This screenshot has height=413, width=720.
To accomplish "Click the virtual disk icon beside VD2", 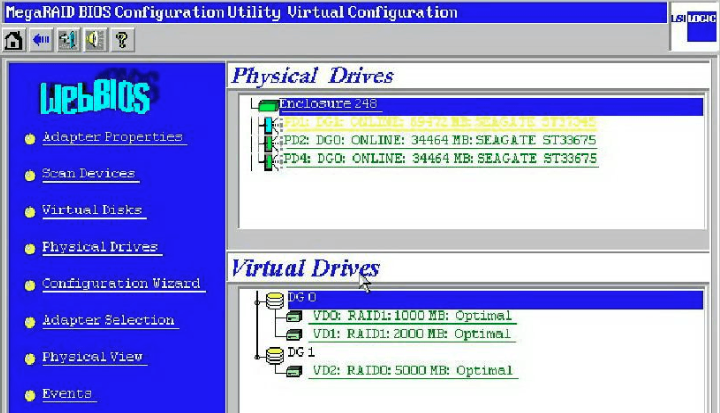I will tap(294, 371).
